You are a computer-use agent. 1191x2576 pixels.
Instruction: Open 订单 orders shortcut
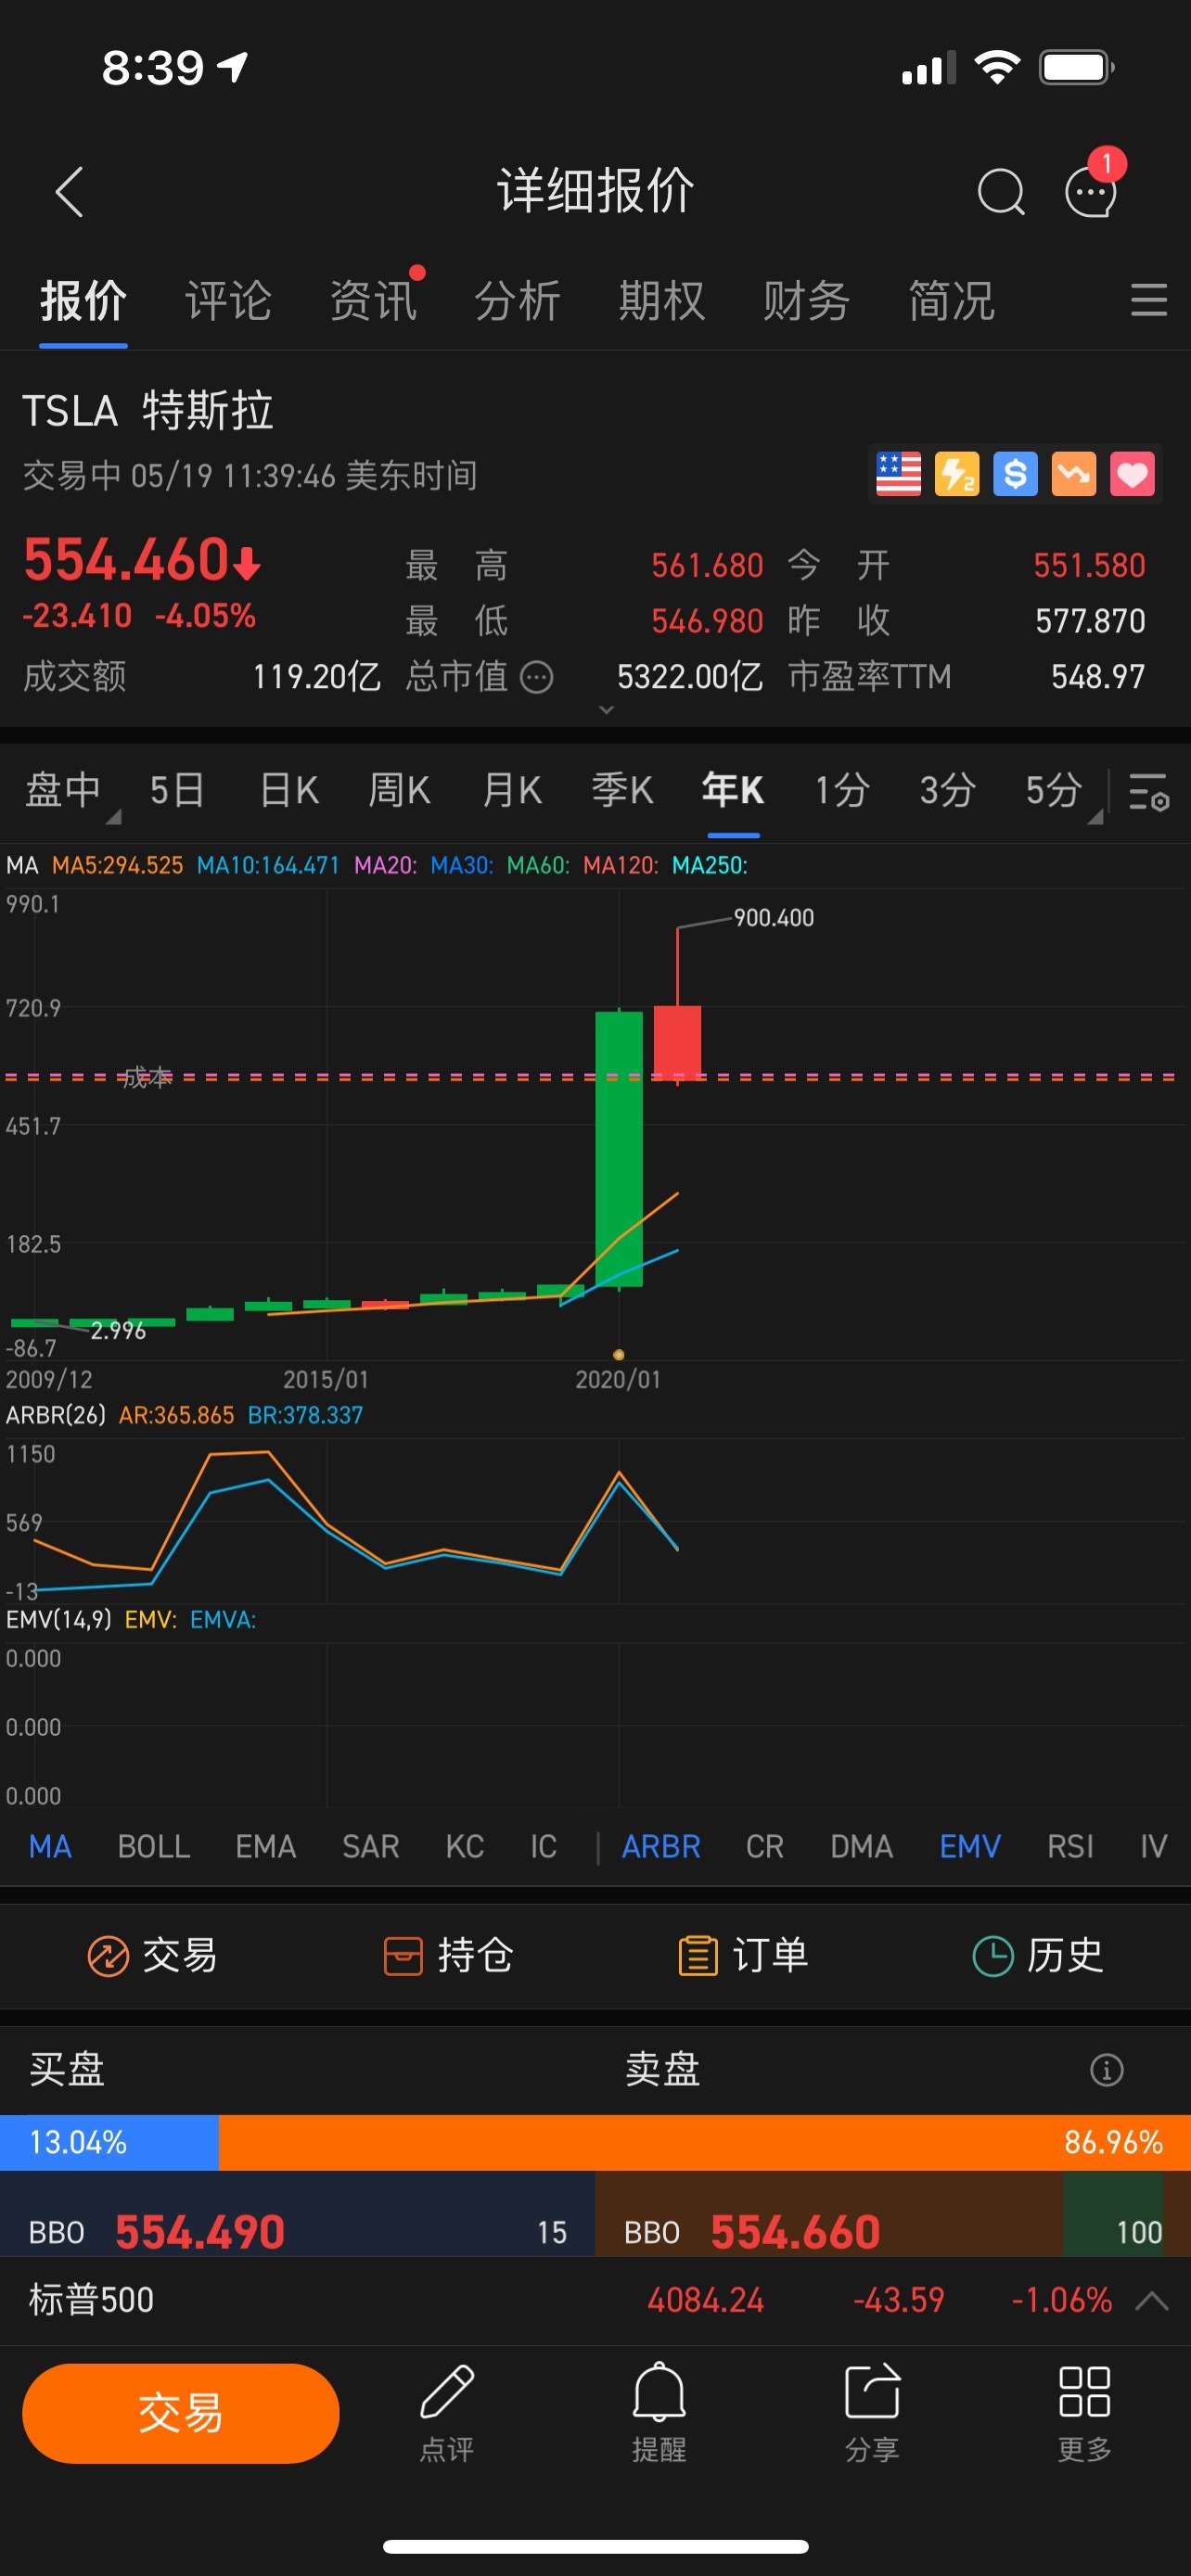point(743,1956)
